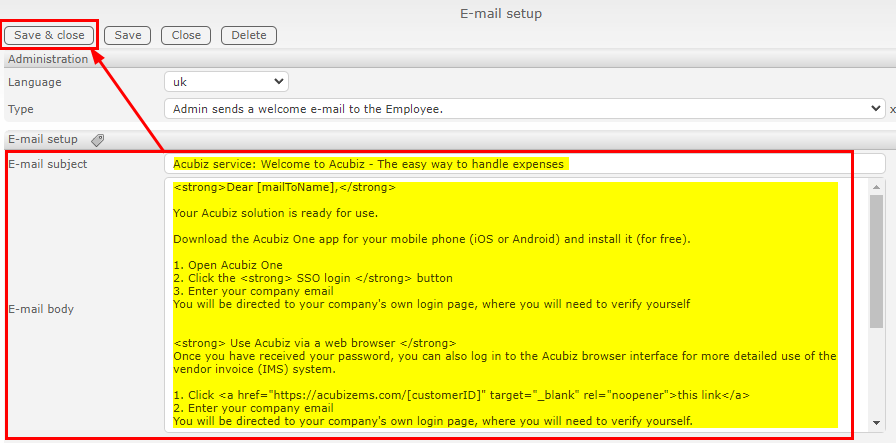Clear the Type field with the x
The image size is (896, 443).
pos(892,109)
